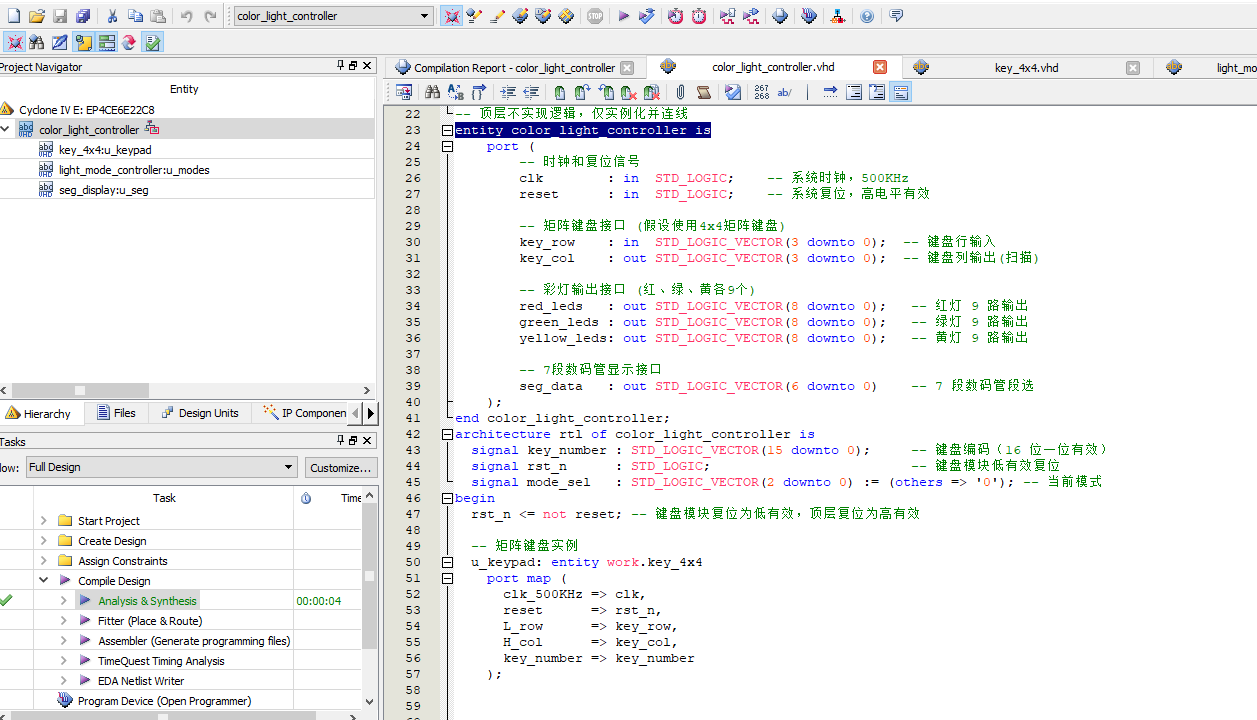
Task: Paste from clipboard
Action: 158,16
